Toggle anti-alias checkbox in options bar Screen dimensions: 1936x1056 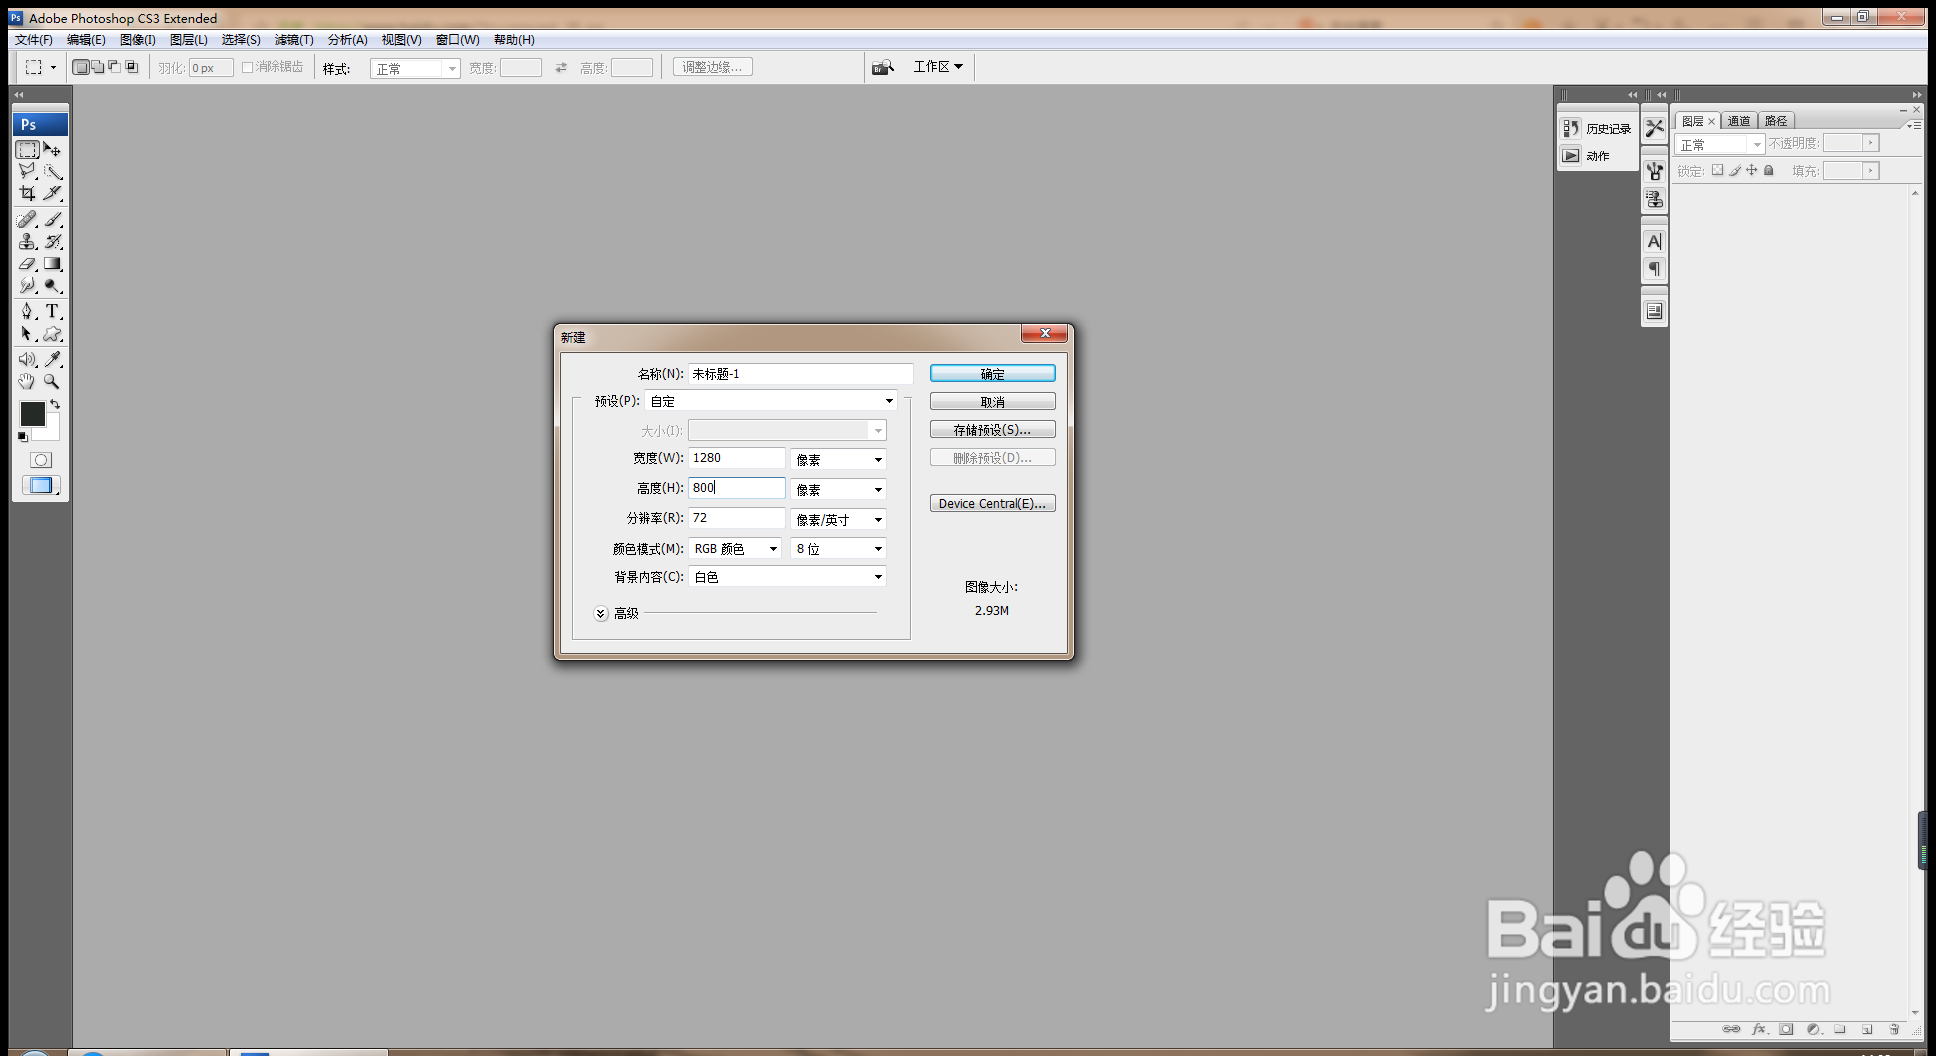click(247, 67)
